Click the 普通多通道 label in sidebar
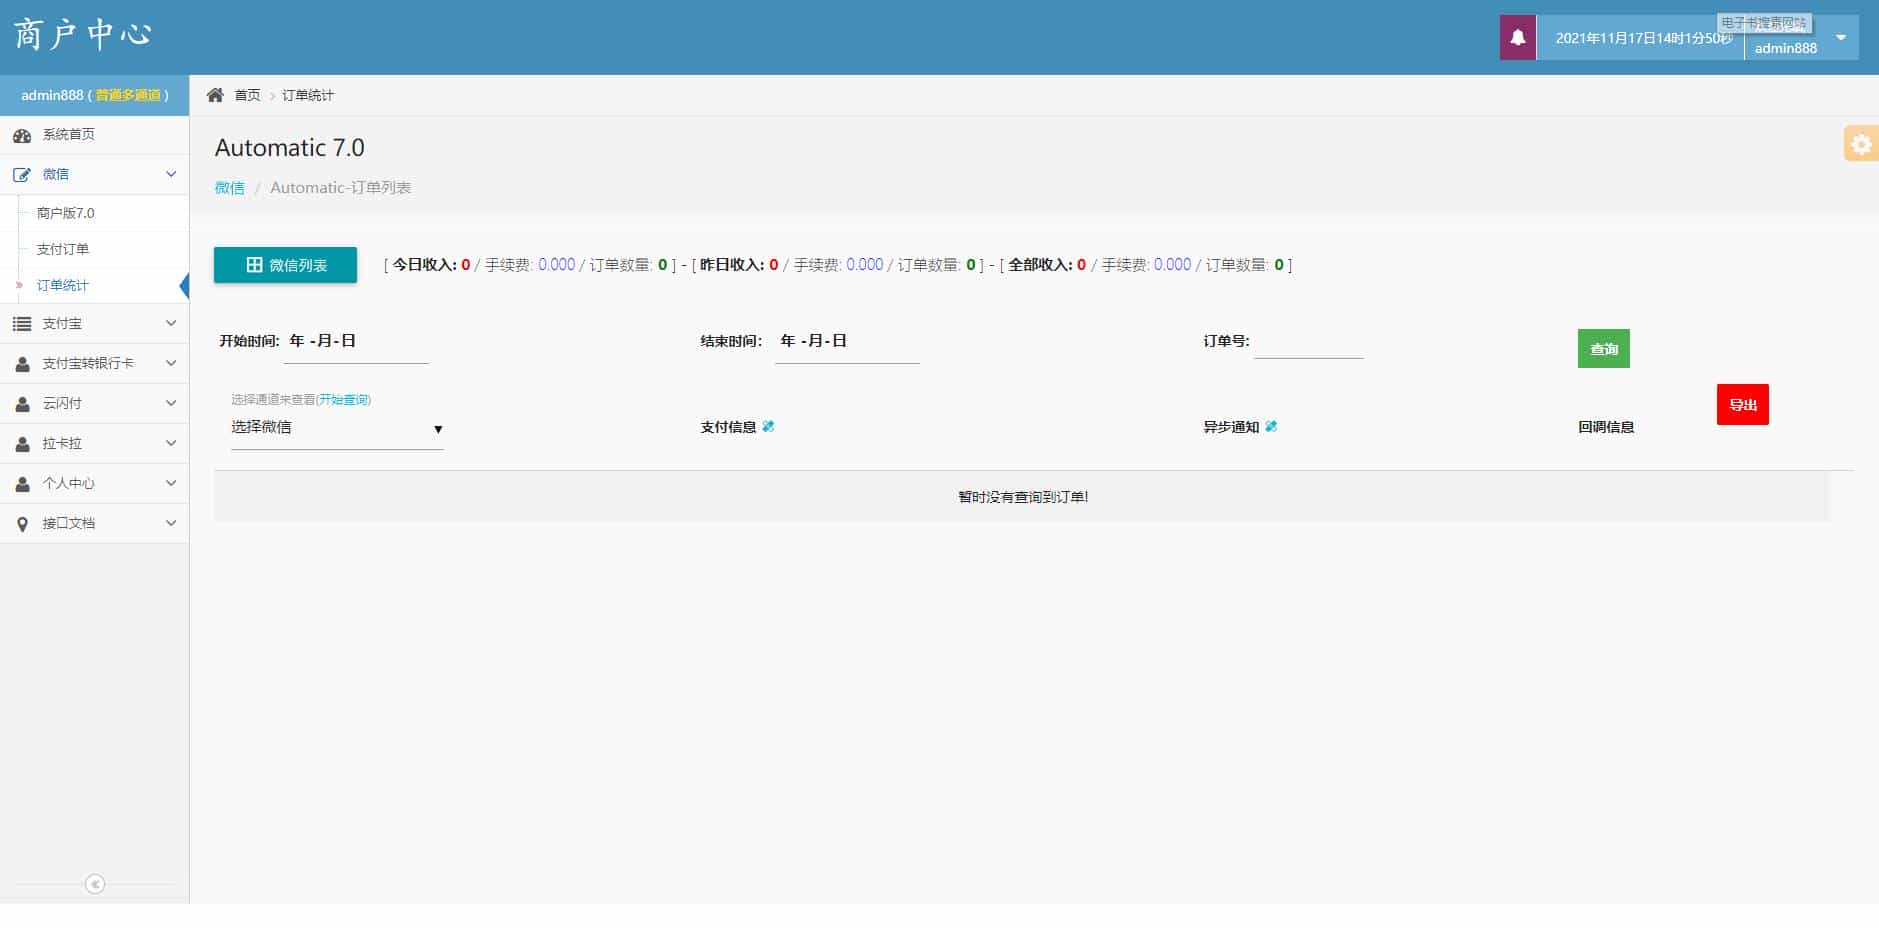Screen dimensions: 1879x928 pos(128,95)
